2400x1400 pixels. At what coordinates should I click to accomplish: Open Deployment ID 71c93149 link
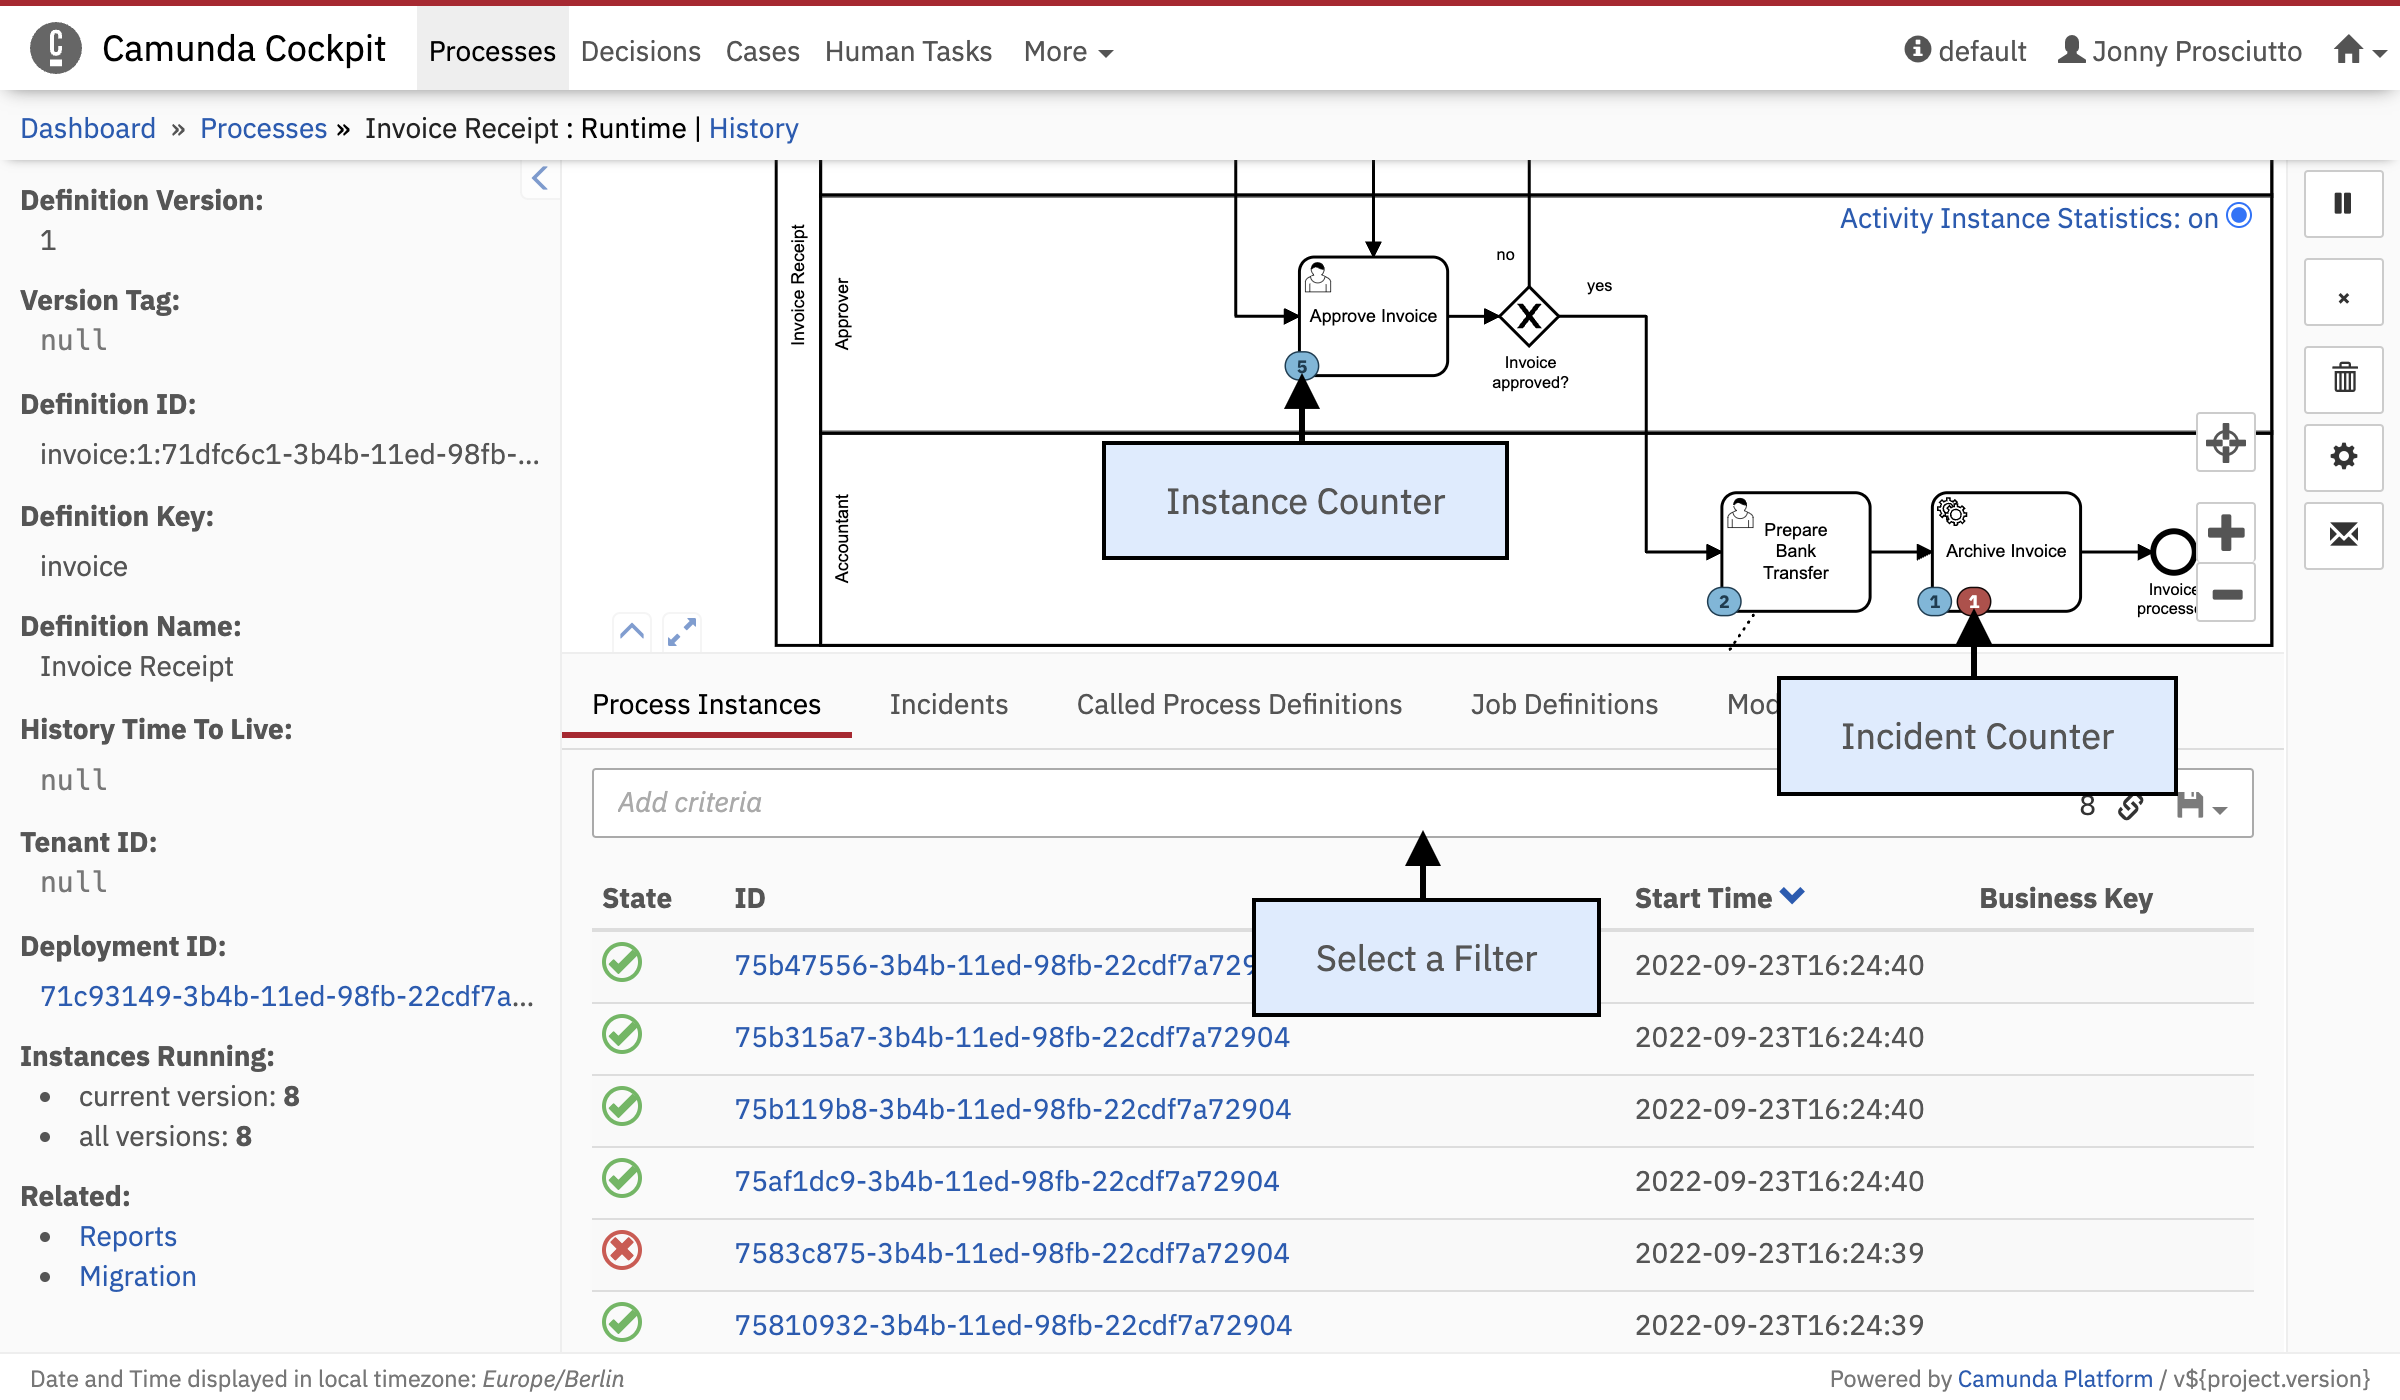pyautogui.click(x=286, y=996)
